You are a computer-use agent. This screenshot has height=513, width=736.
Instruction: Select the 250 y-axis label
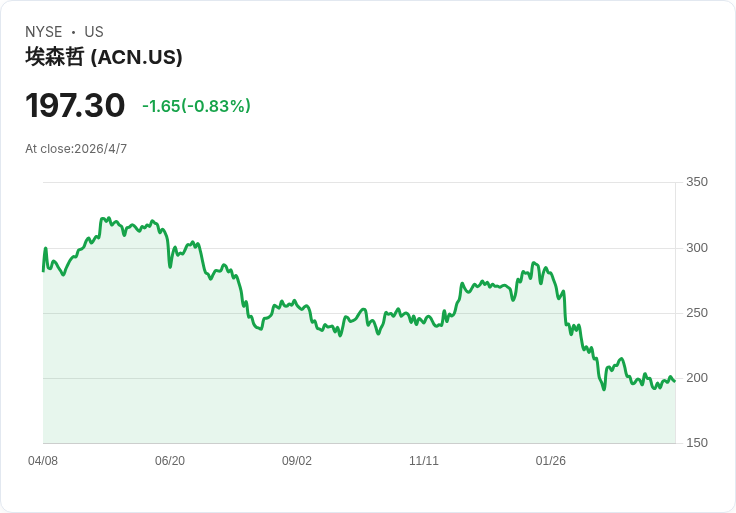[697, 313]
